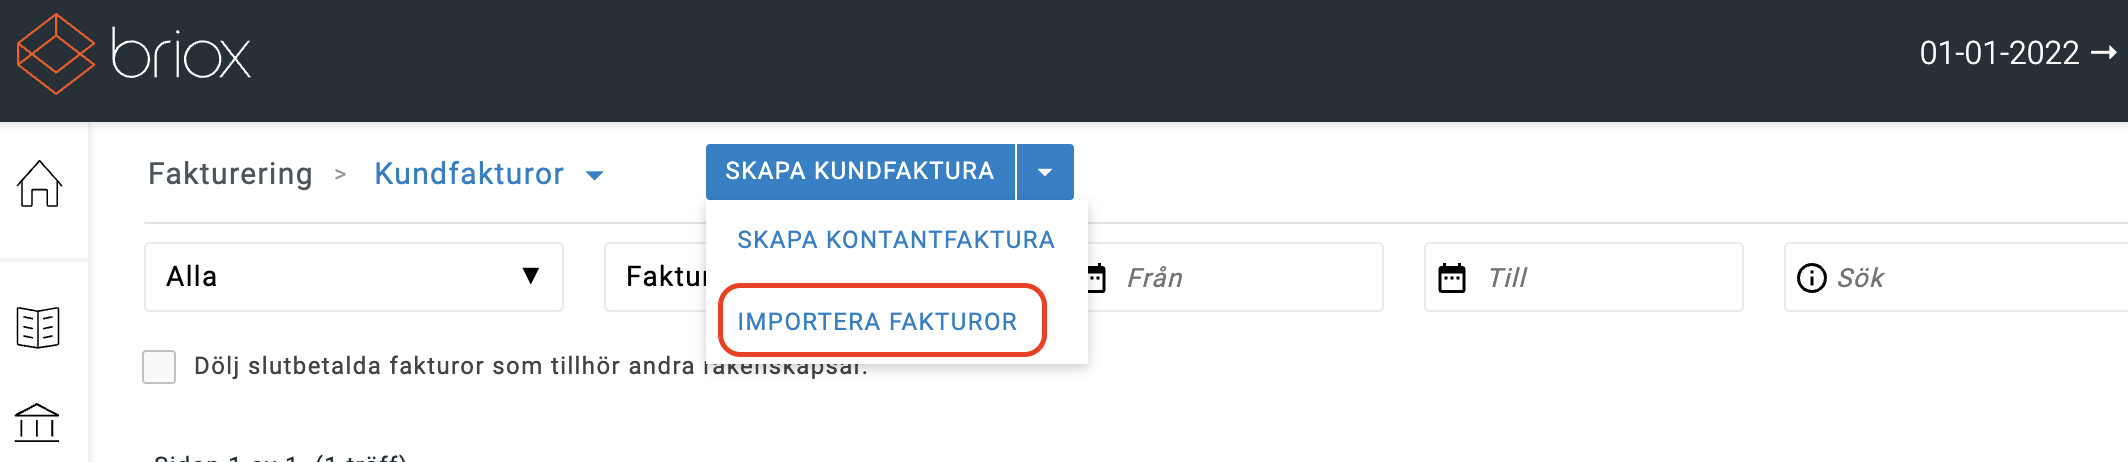Open the Alla filter dropdown
Viewport: 2128px width, 462px height.
pos(354,277)
